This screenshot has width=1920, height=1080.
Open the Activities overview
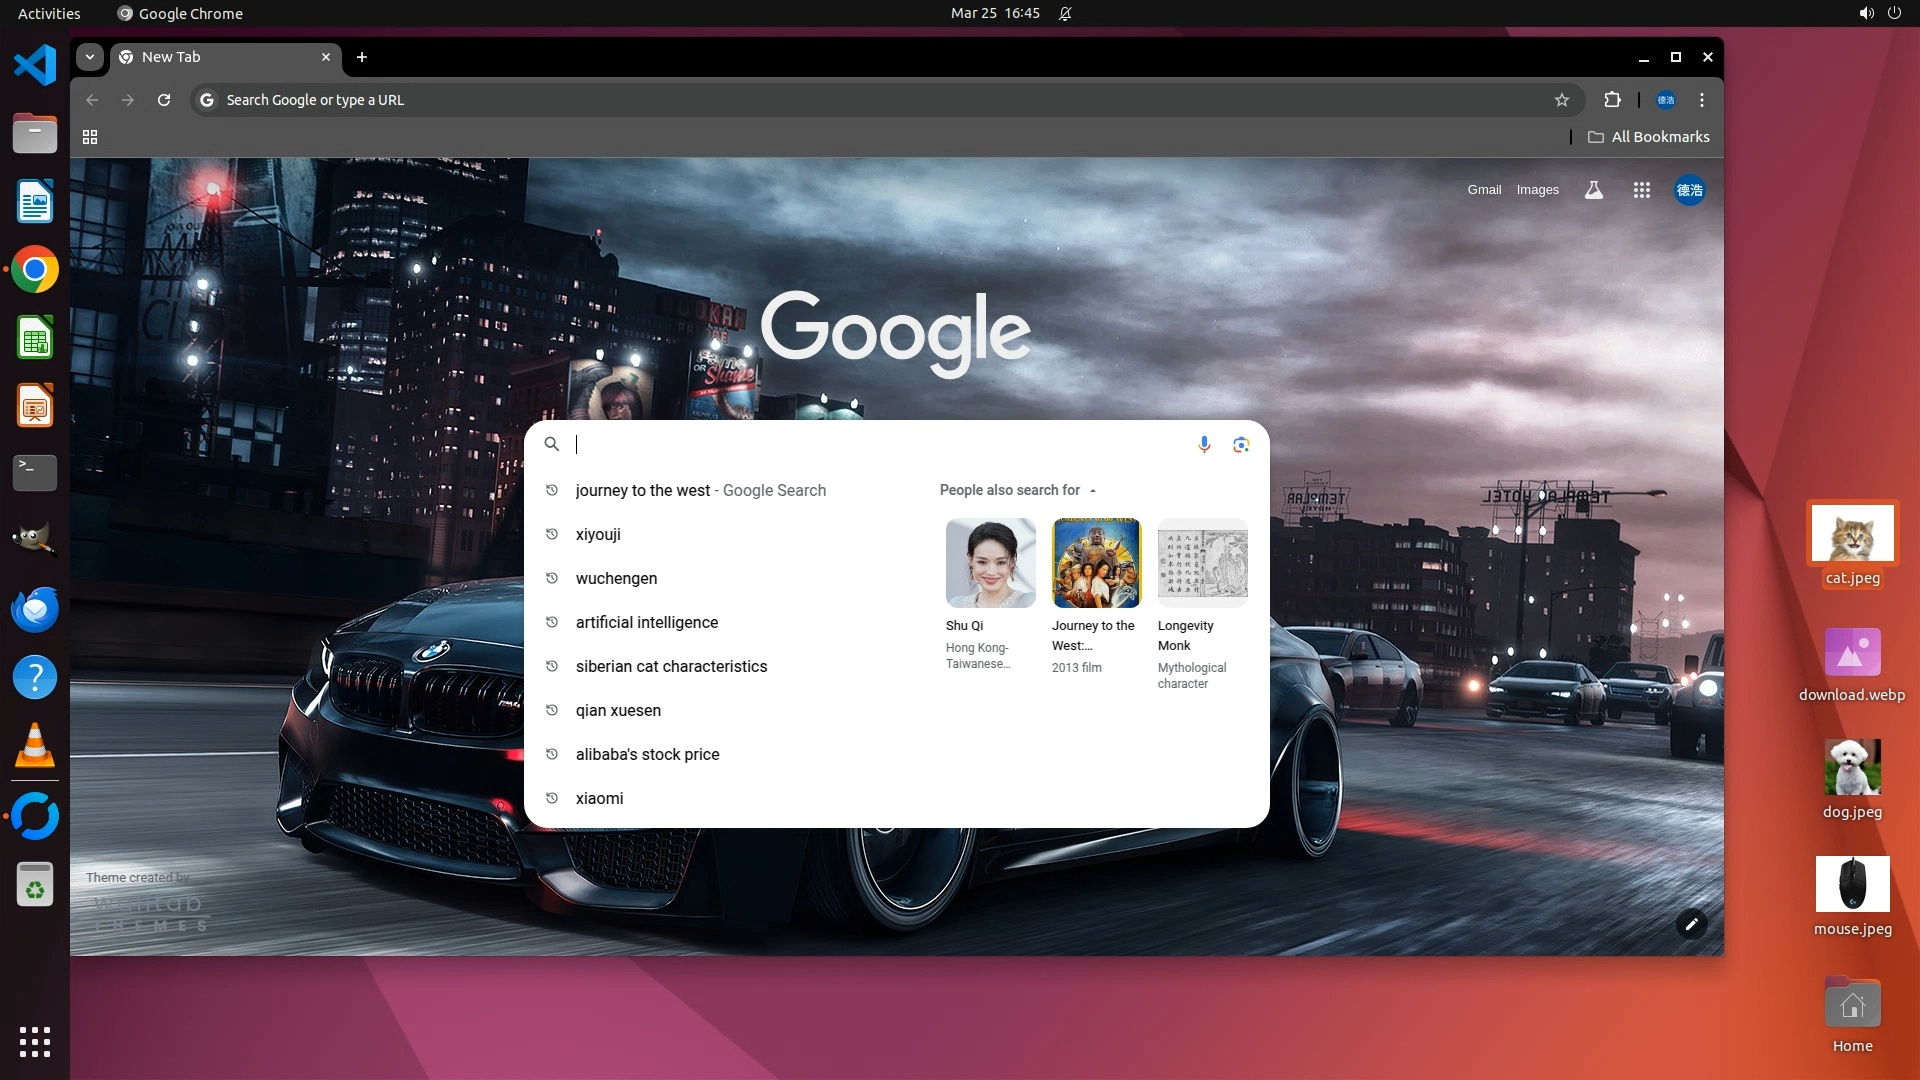[49, 14]
